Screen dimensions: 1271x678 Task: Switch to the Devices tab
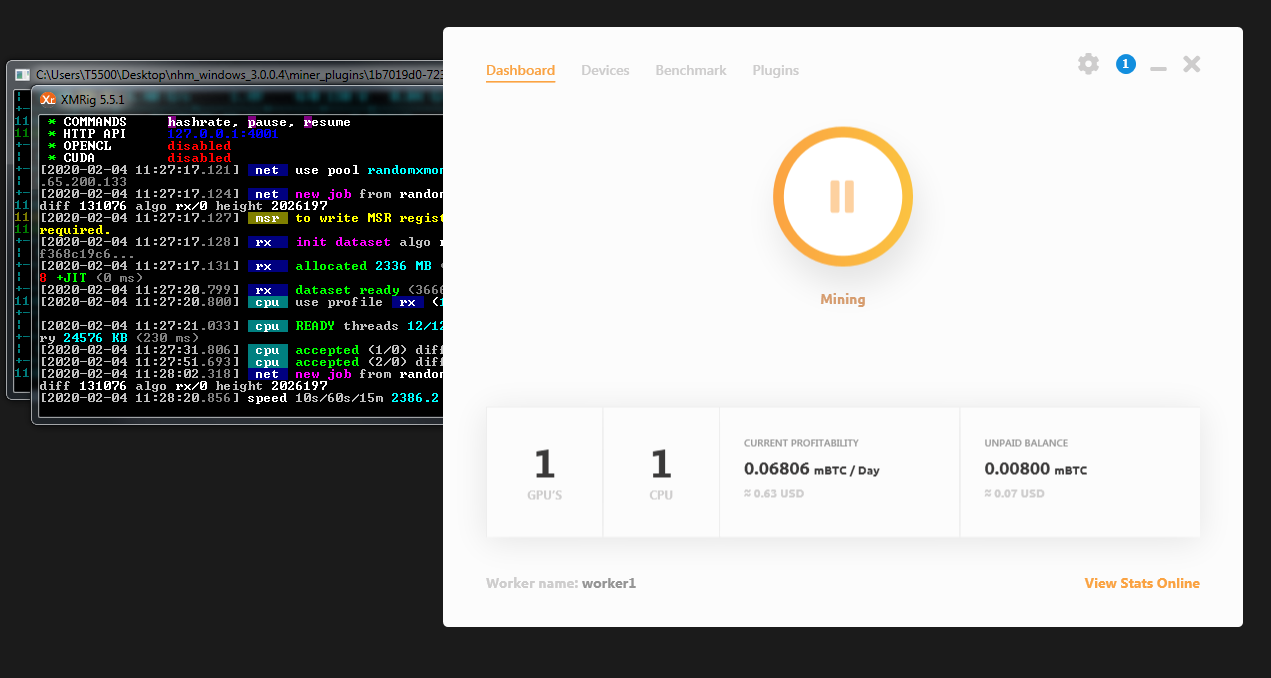(x=605, y=70)
